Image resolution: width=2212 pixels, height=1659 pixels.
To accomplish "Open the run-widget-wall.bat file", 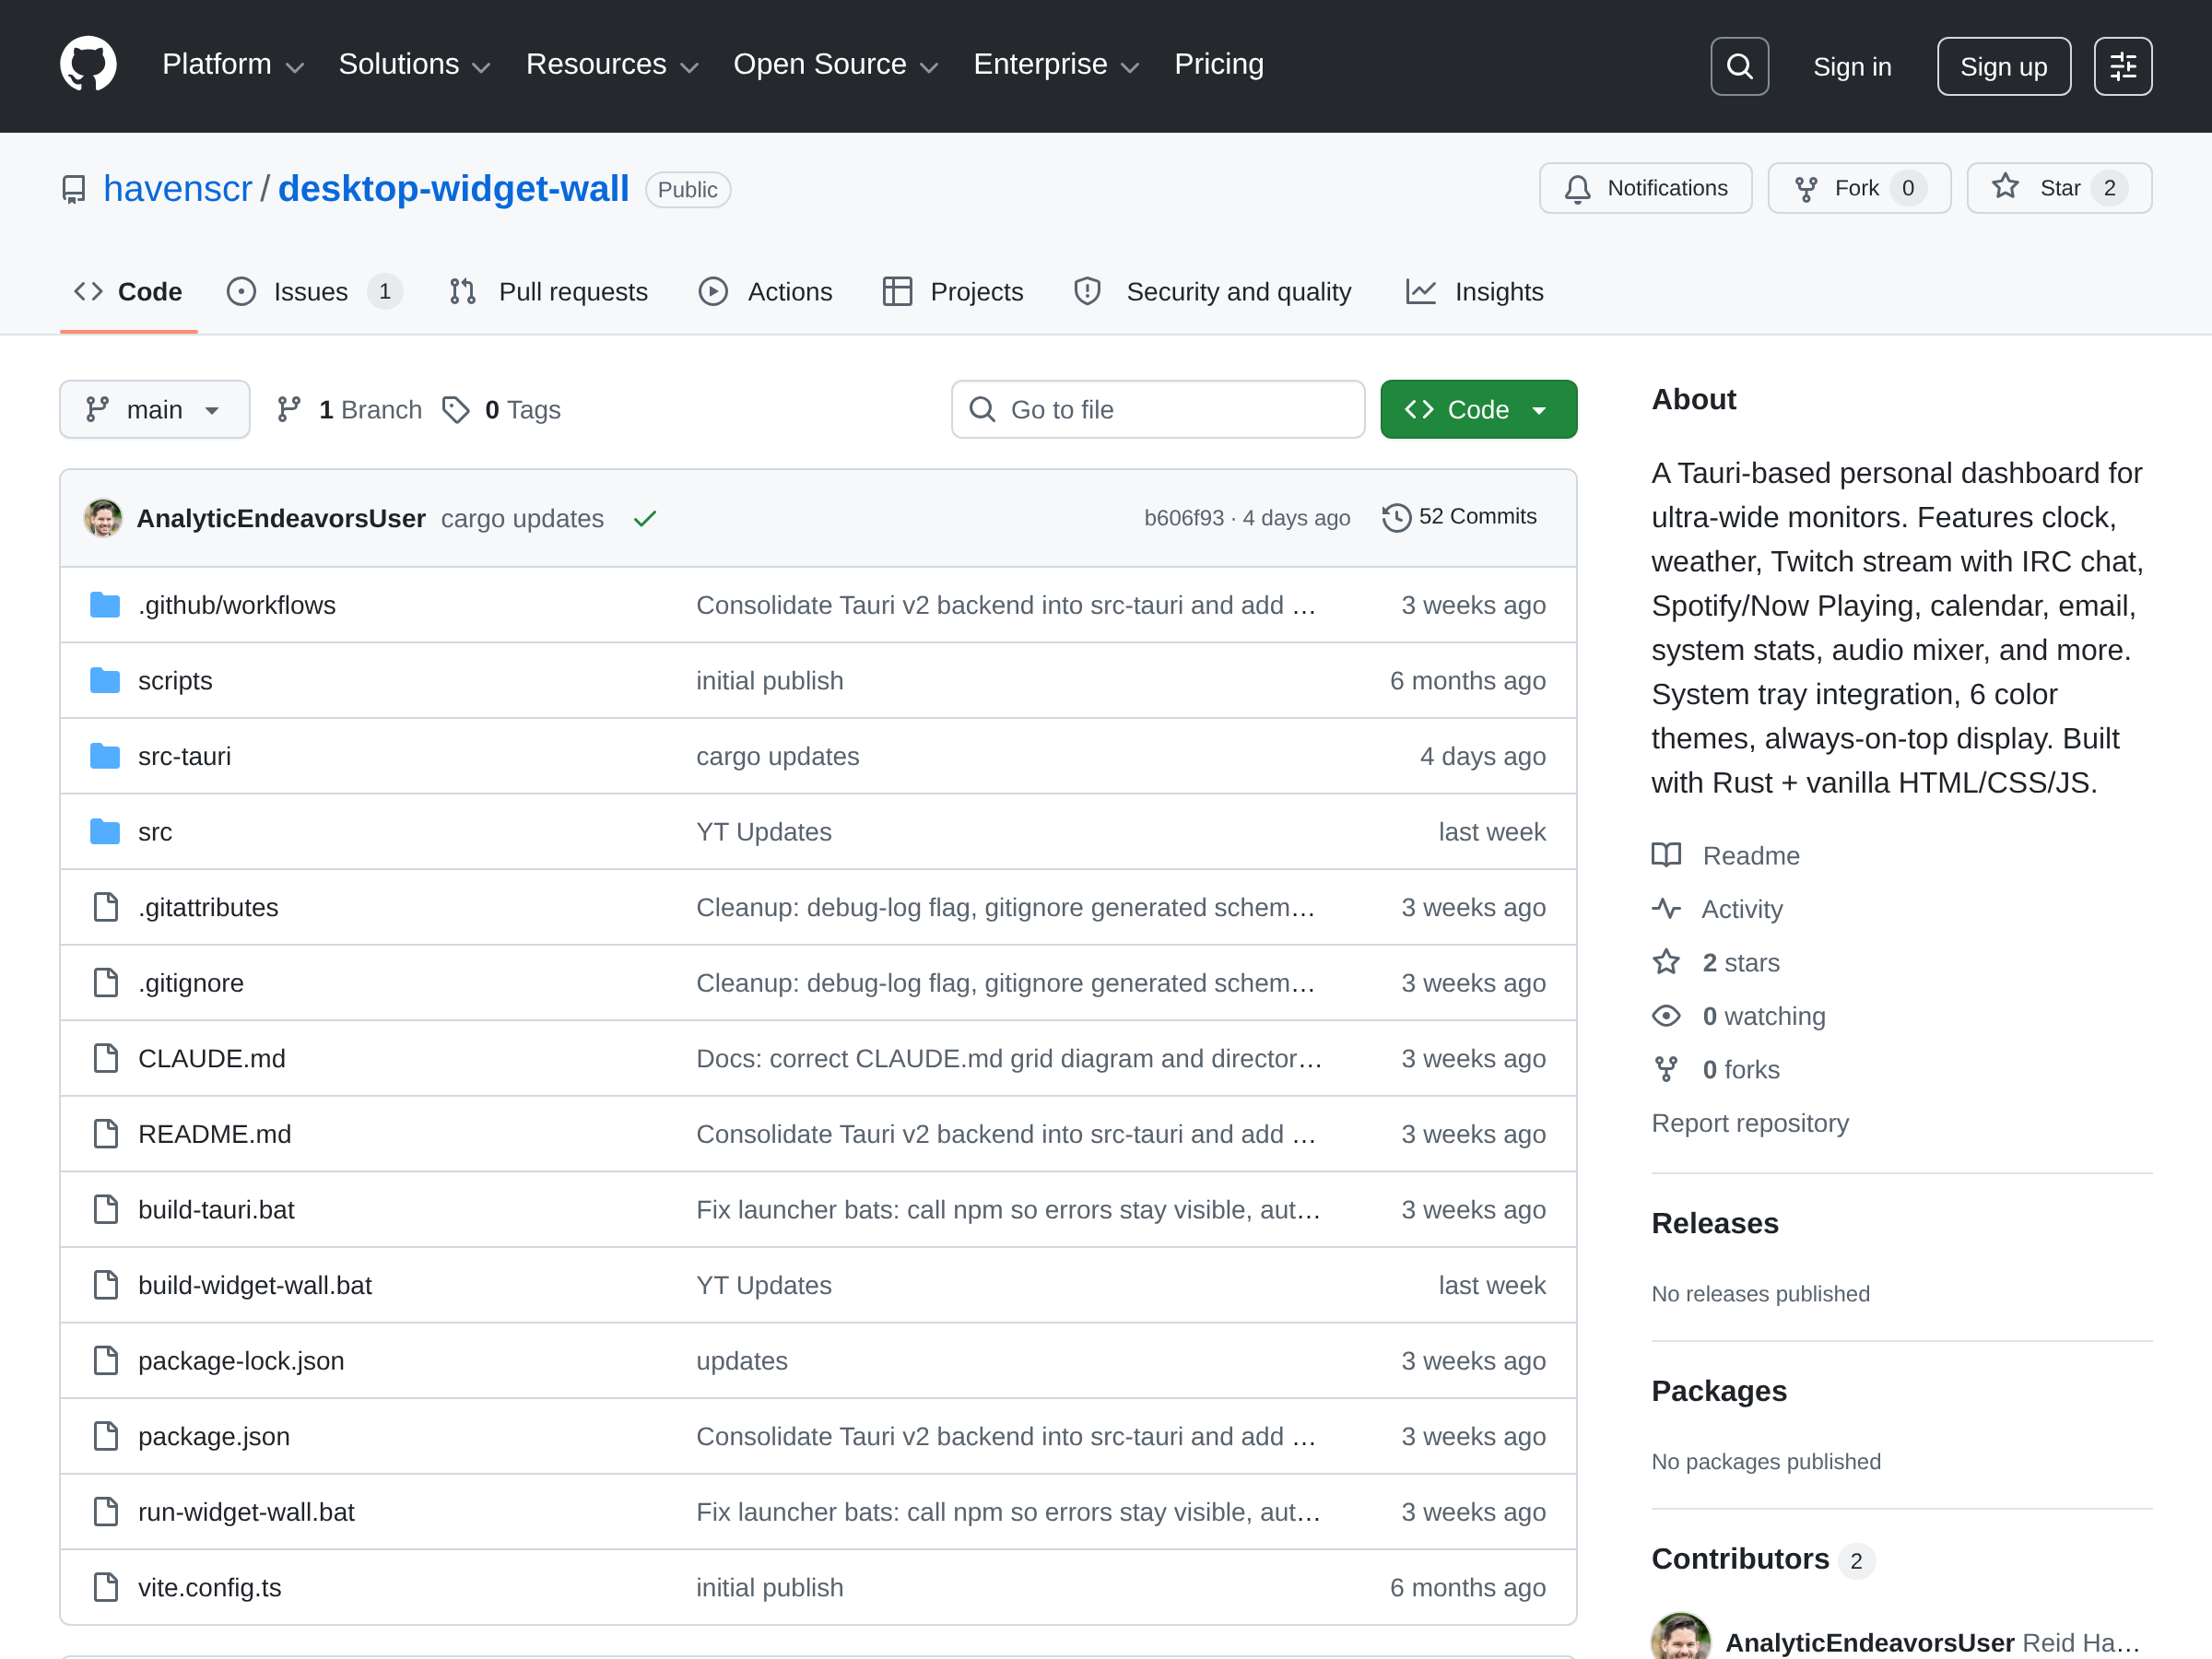I will pyautogui.click(x=246, y=1512).
